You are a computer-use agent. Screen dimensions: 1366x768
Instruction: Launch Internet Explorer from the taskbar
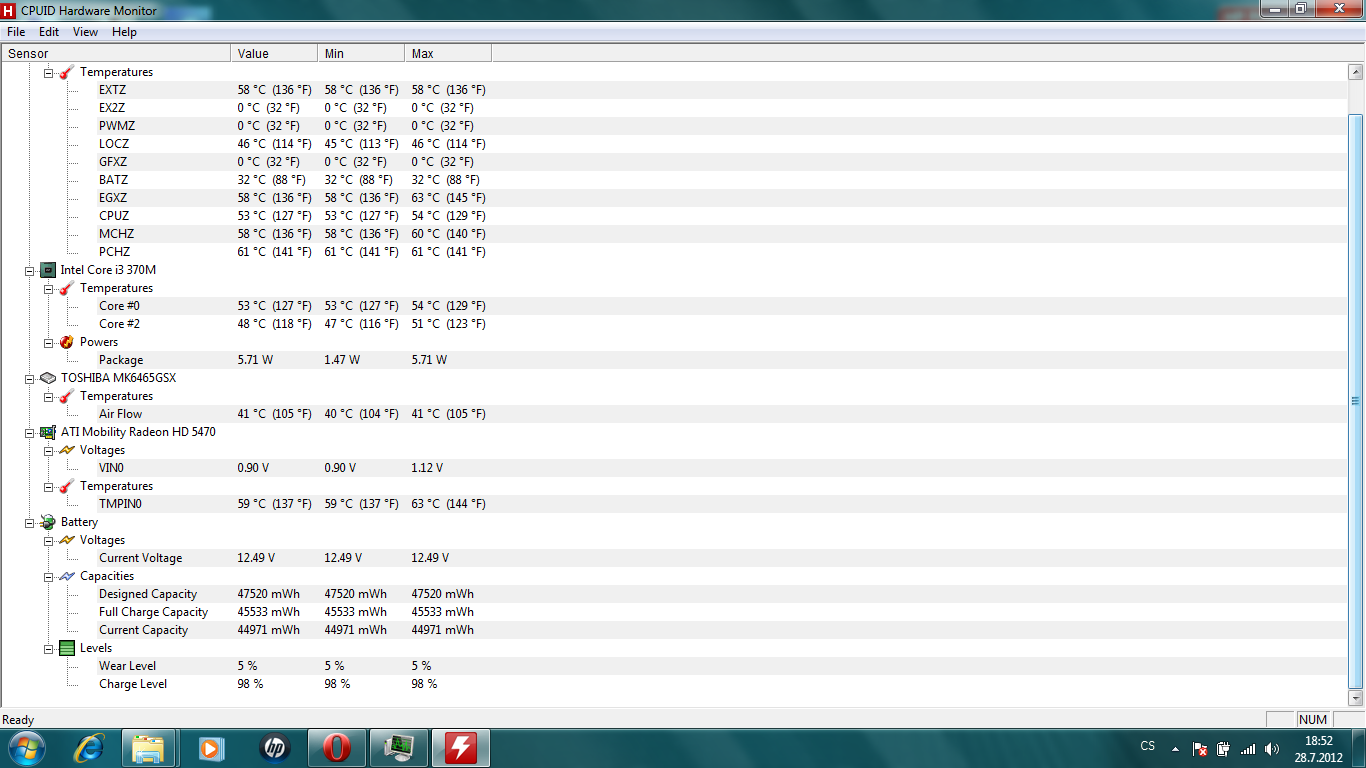[x=91, y=747]
